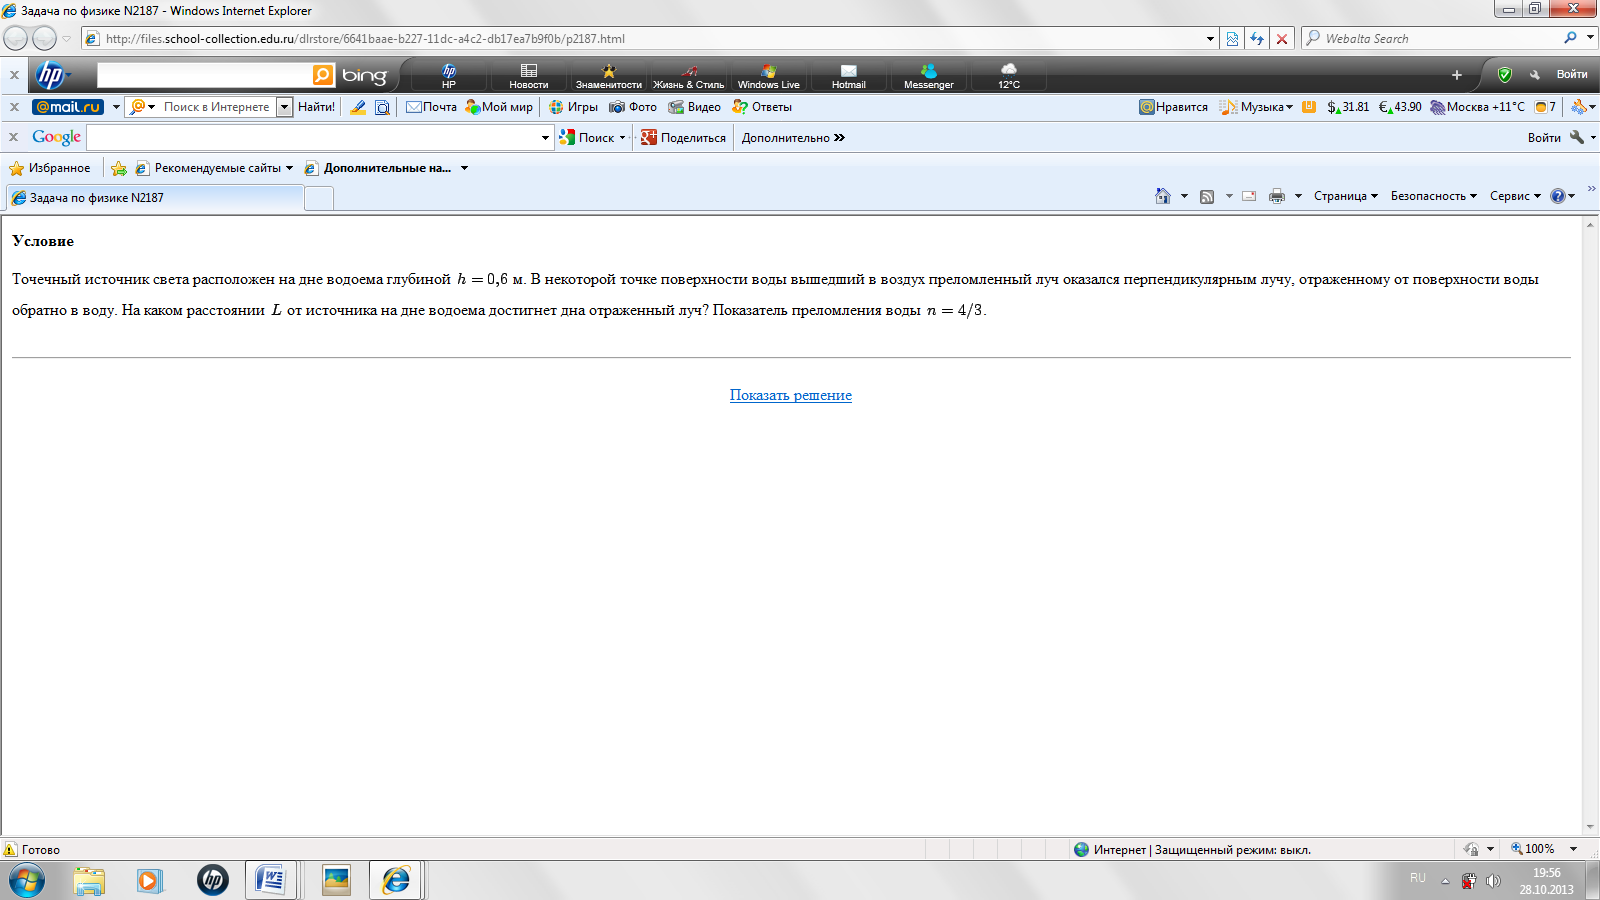Open Google toolbar wrench settings
Viewport: 1600px width, 900px height.
1582,138
